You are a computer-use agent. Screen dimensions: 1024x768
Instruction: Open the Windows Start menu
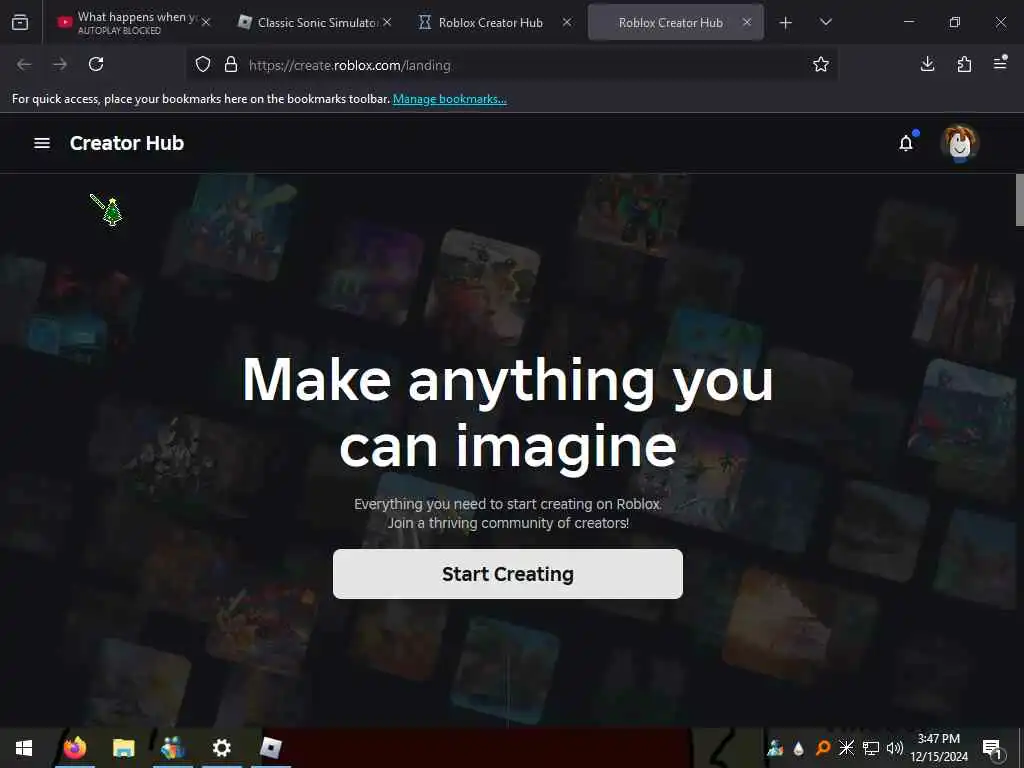coord(24,748)
